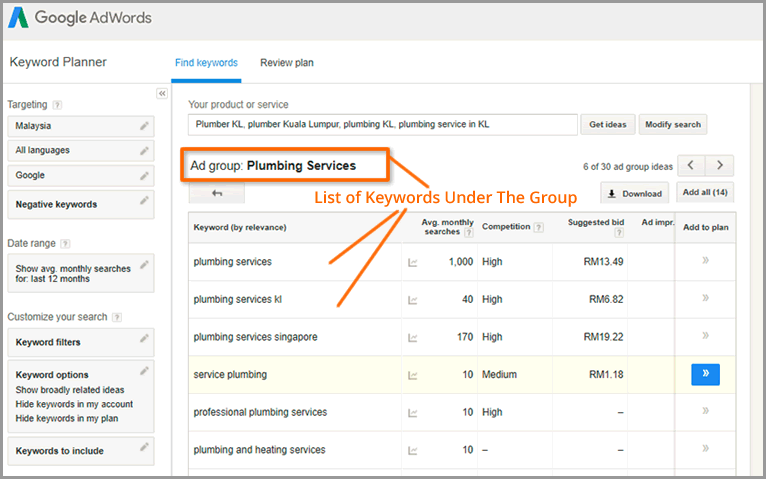Add plumbing services kl to plan
The height and width of the screenshot is (479, 766).
[x=705, y=298]
